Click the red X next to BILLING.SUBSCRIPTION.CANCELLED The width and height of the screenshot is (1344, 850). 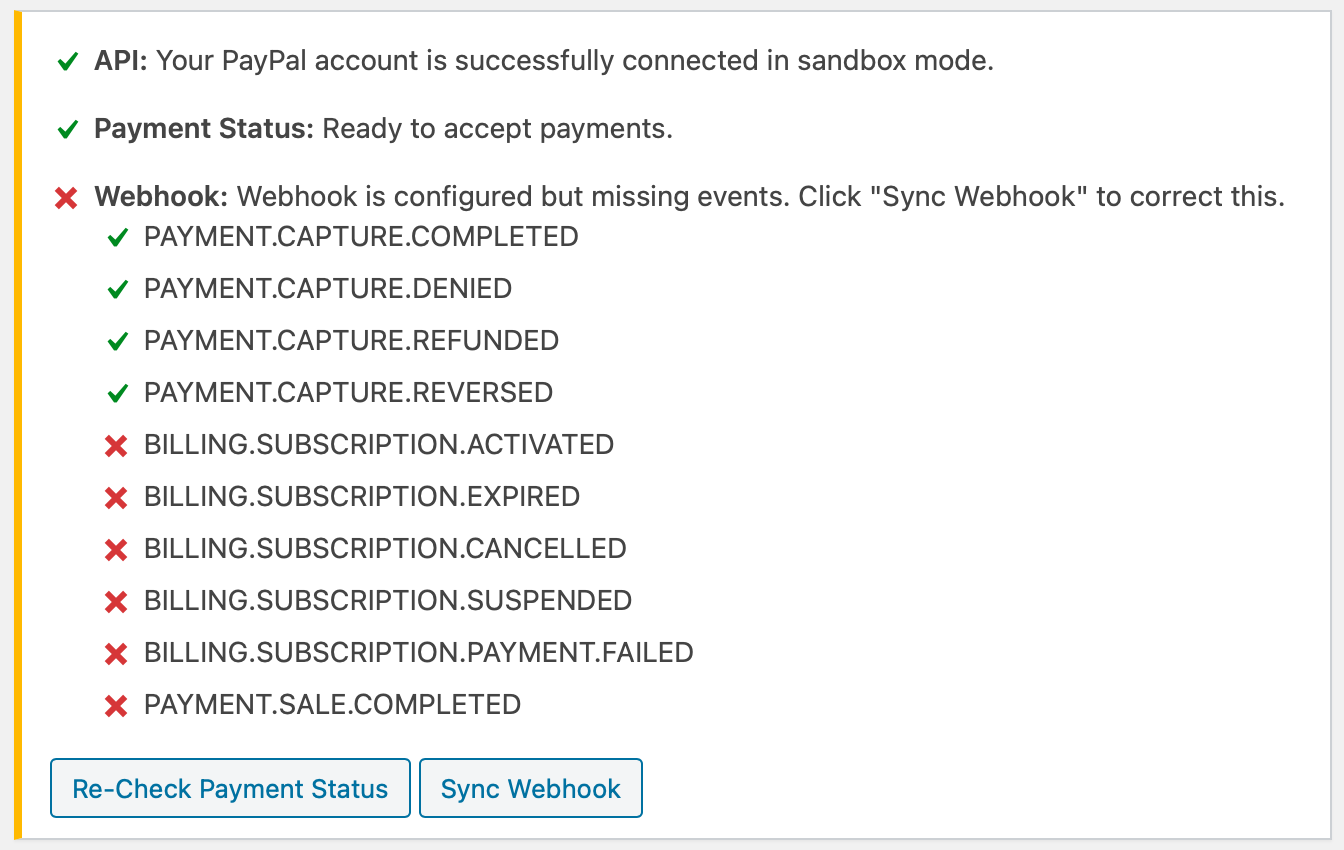(x=116, y=550)
